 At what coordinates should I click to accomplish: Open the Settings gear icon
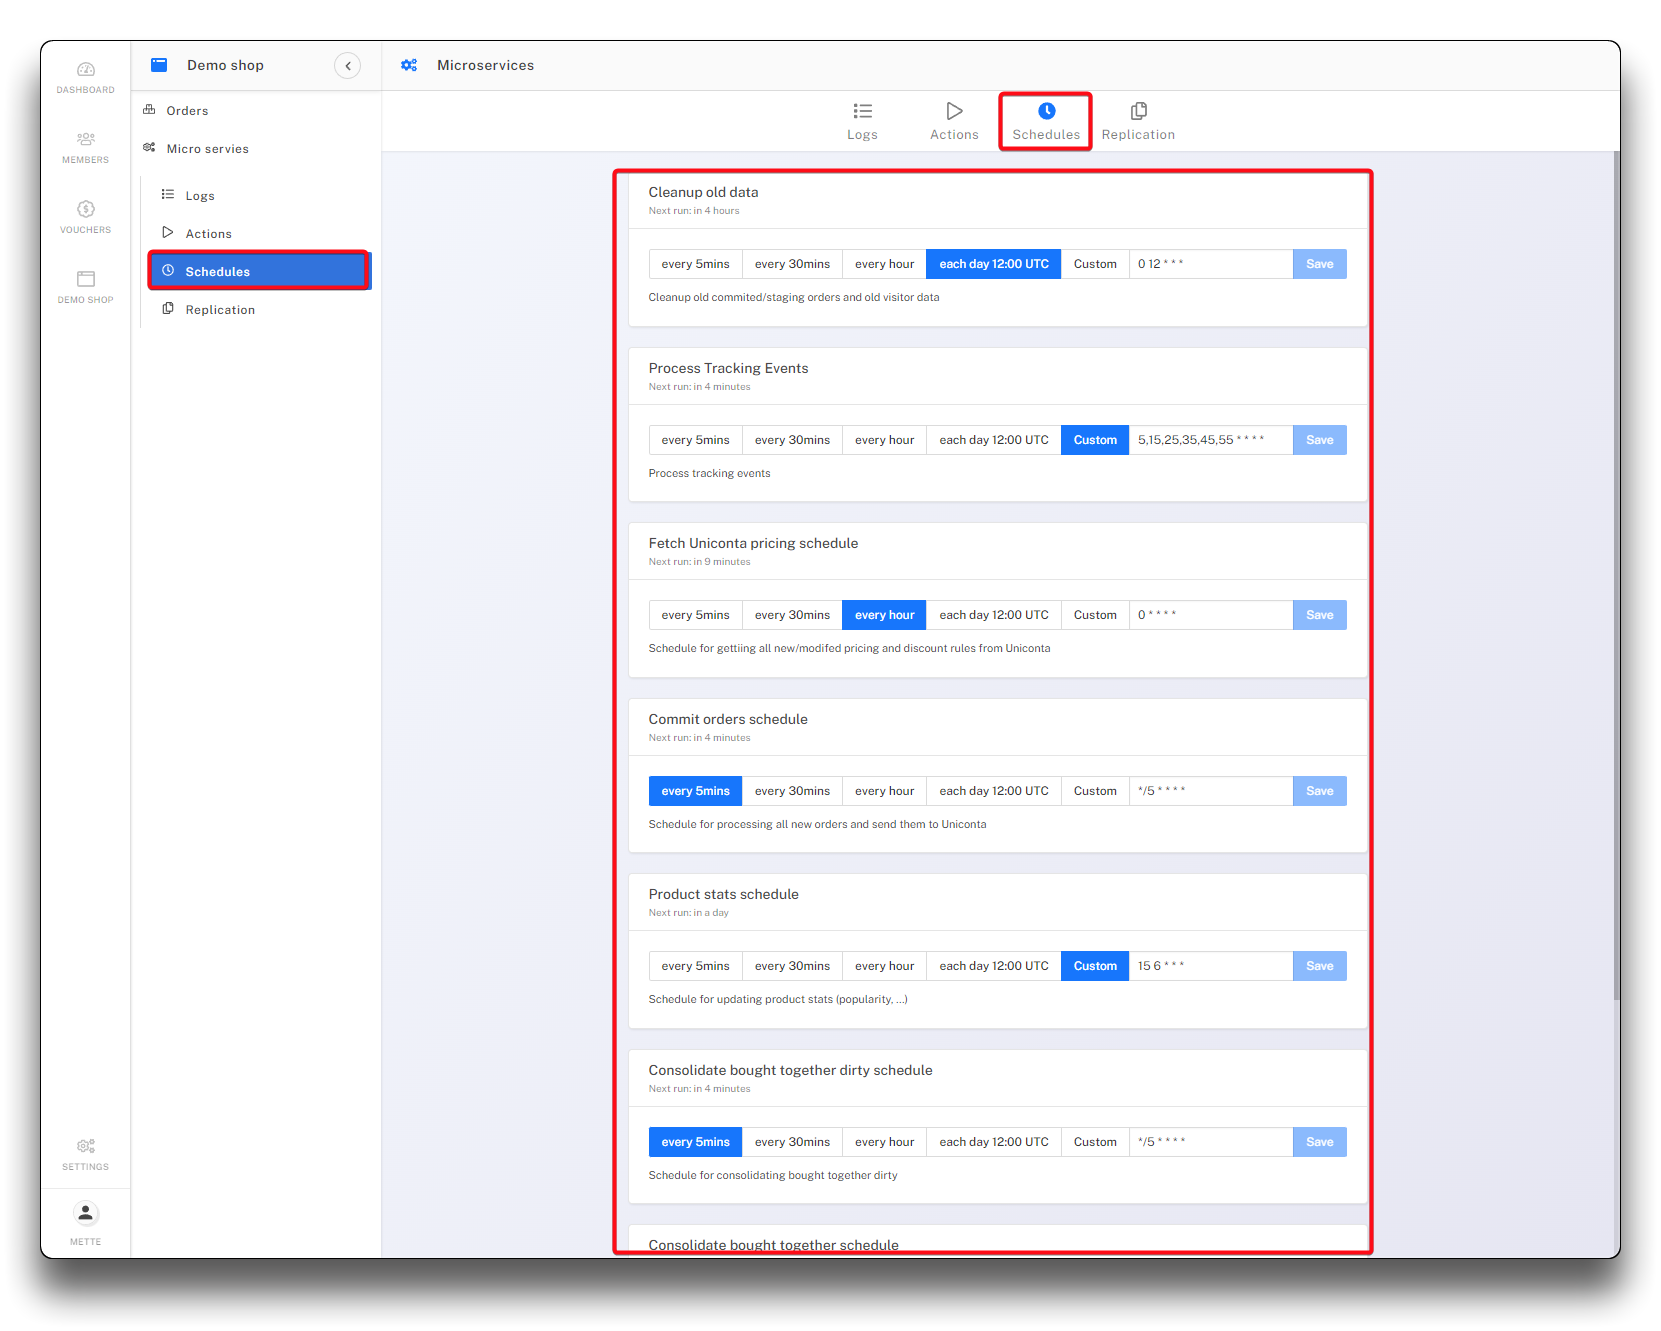86,1147
